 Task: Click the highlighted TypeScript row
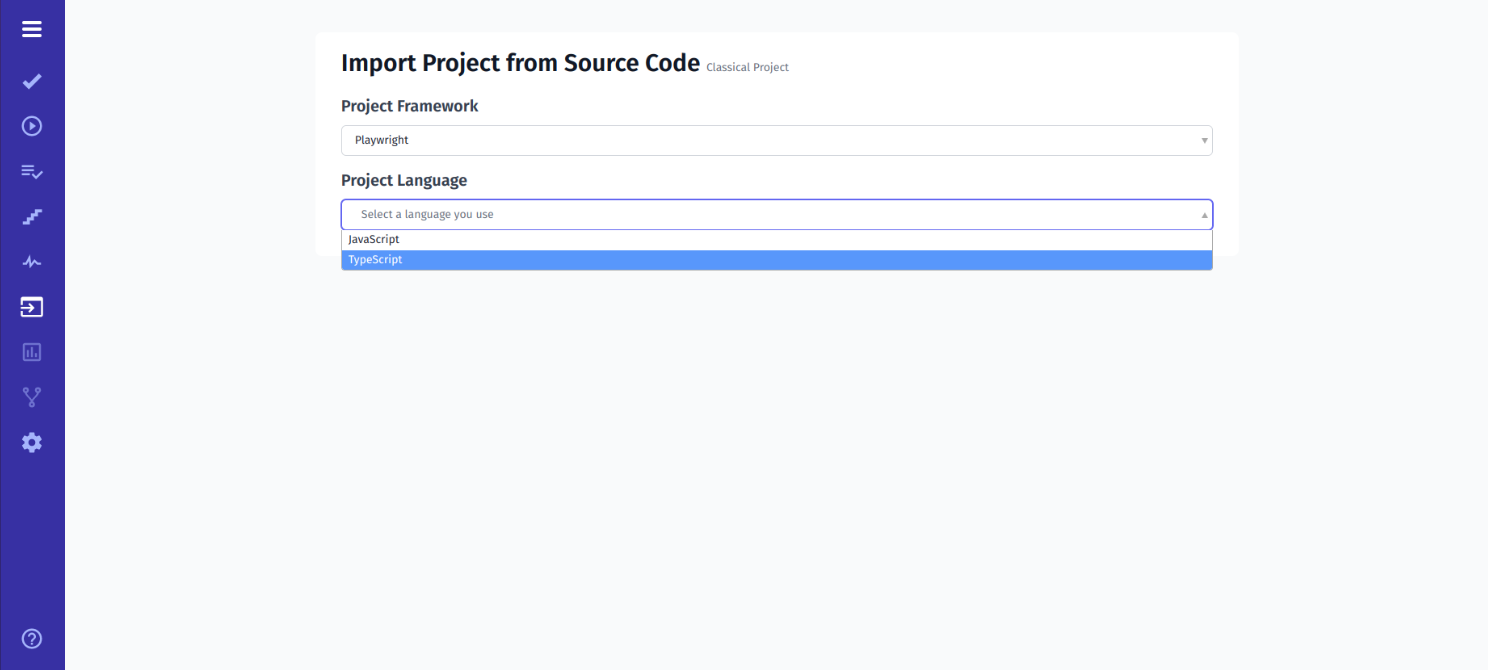777,260
